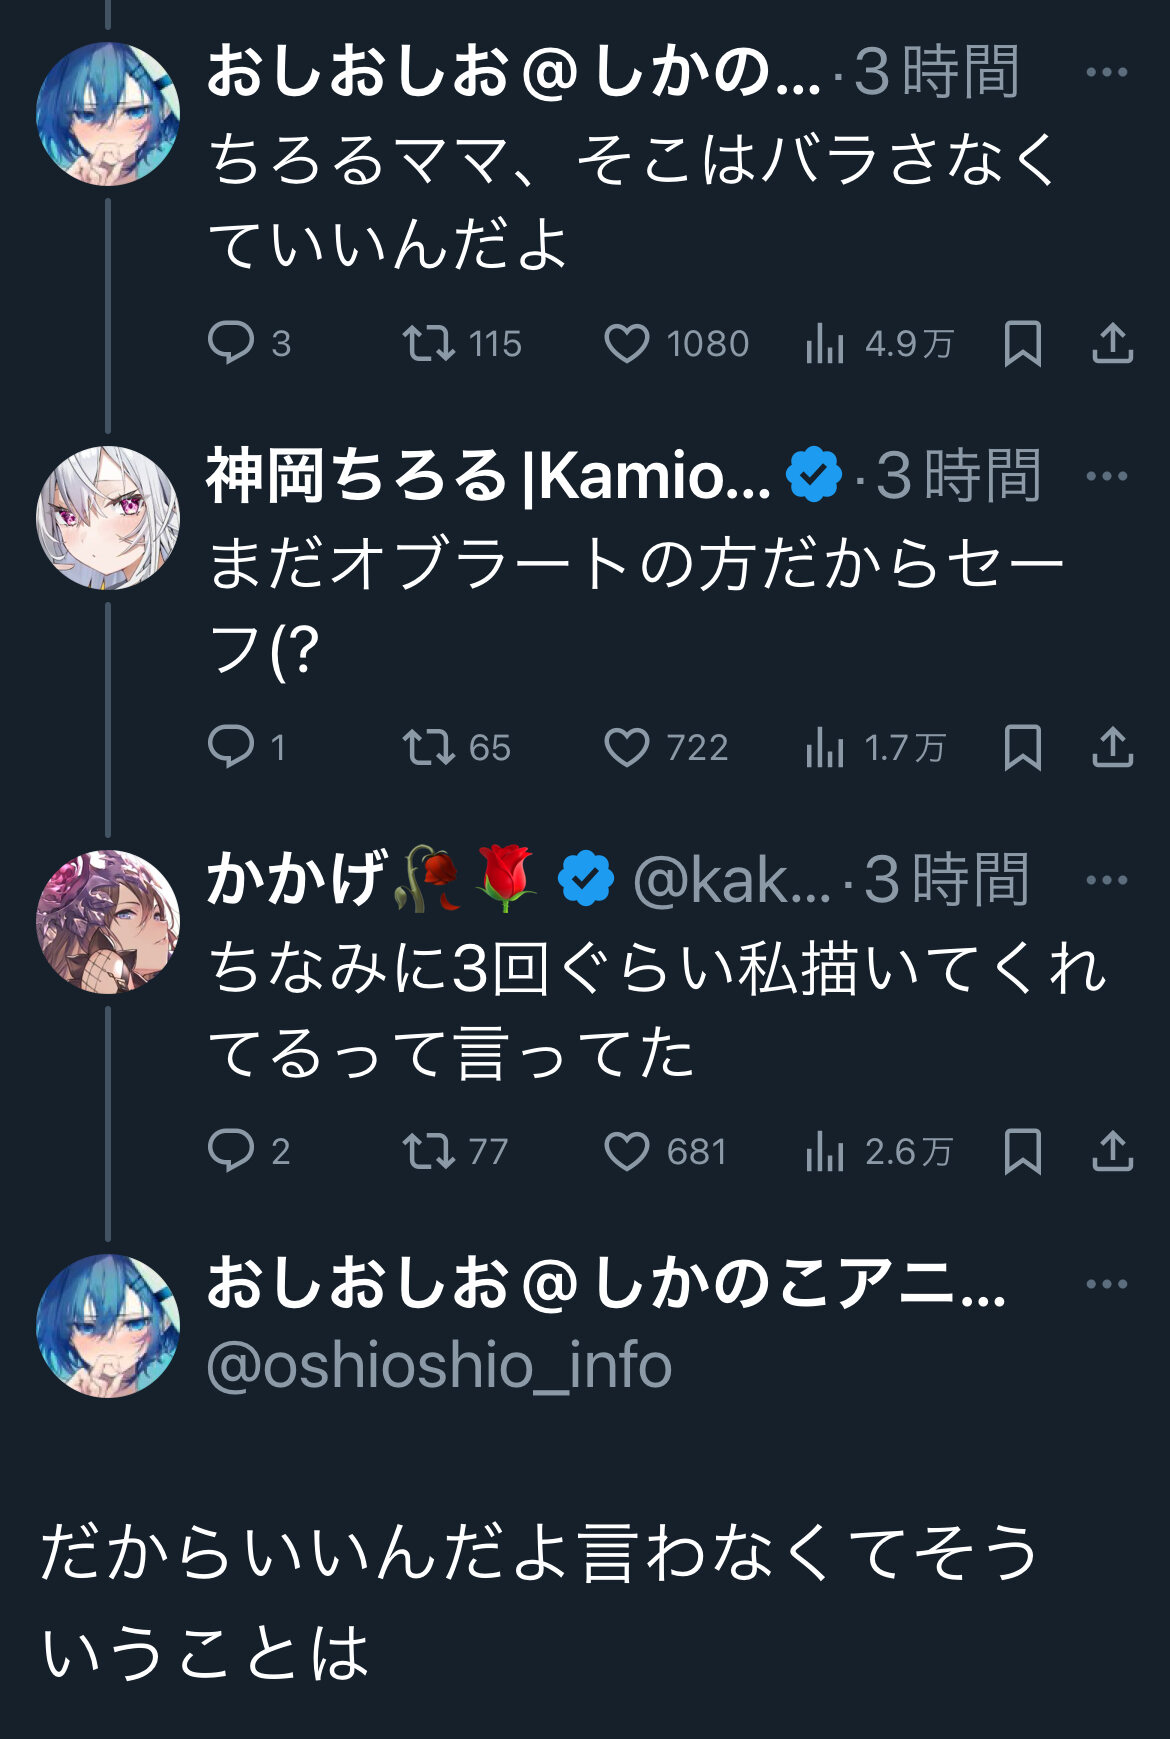Screen dimensions: 1170x1739
Task: Open more options on 神岡ちろる tweet
Action: pos(1106,476)
